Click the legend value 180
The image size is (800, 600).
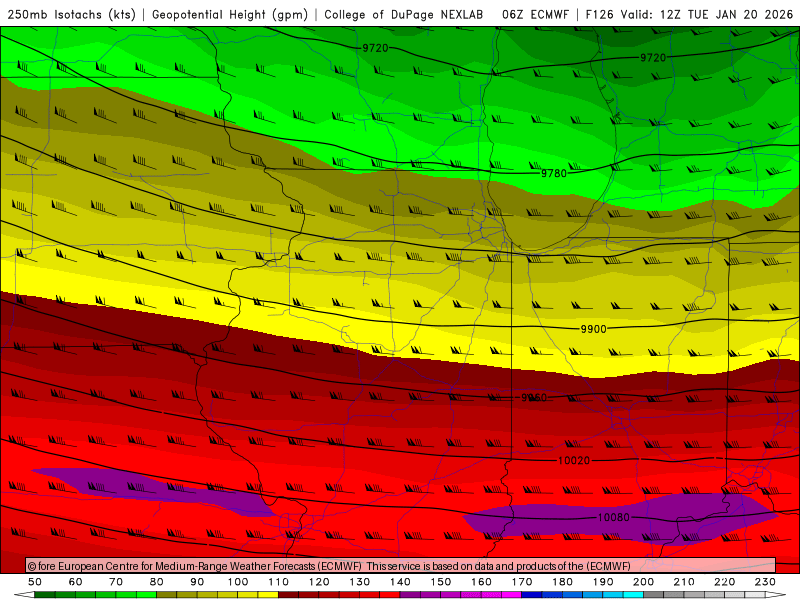pos(562,582)
